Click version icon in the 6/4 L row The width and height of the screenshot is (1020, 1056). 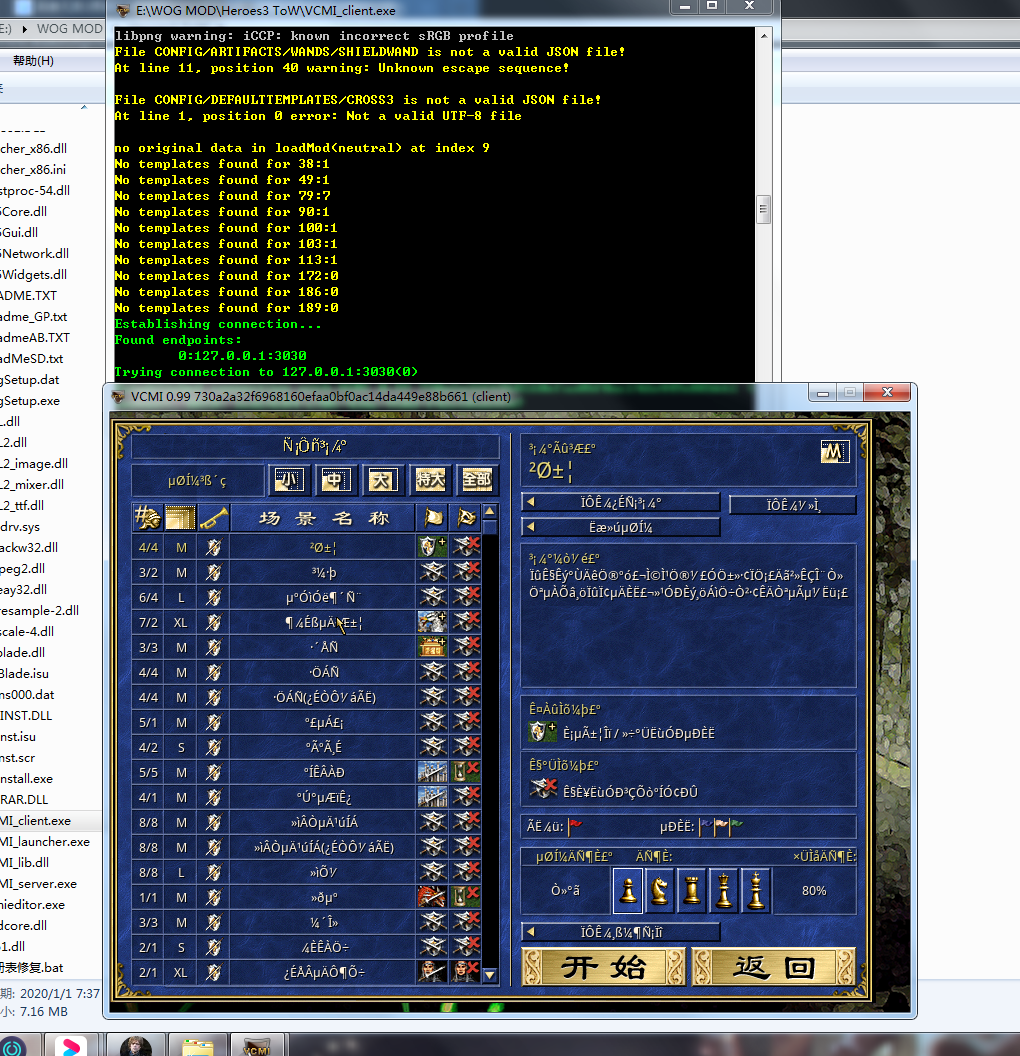[x=213, y=597]
